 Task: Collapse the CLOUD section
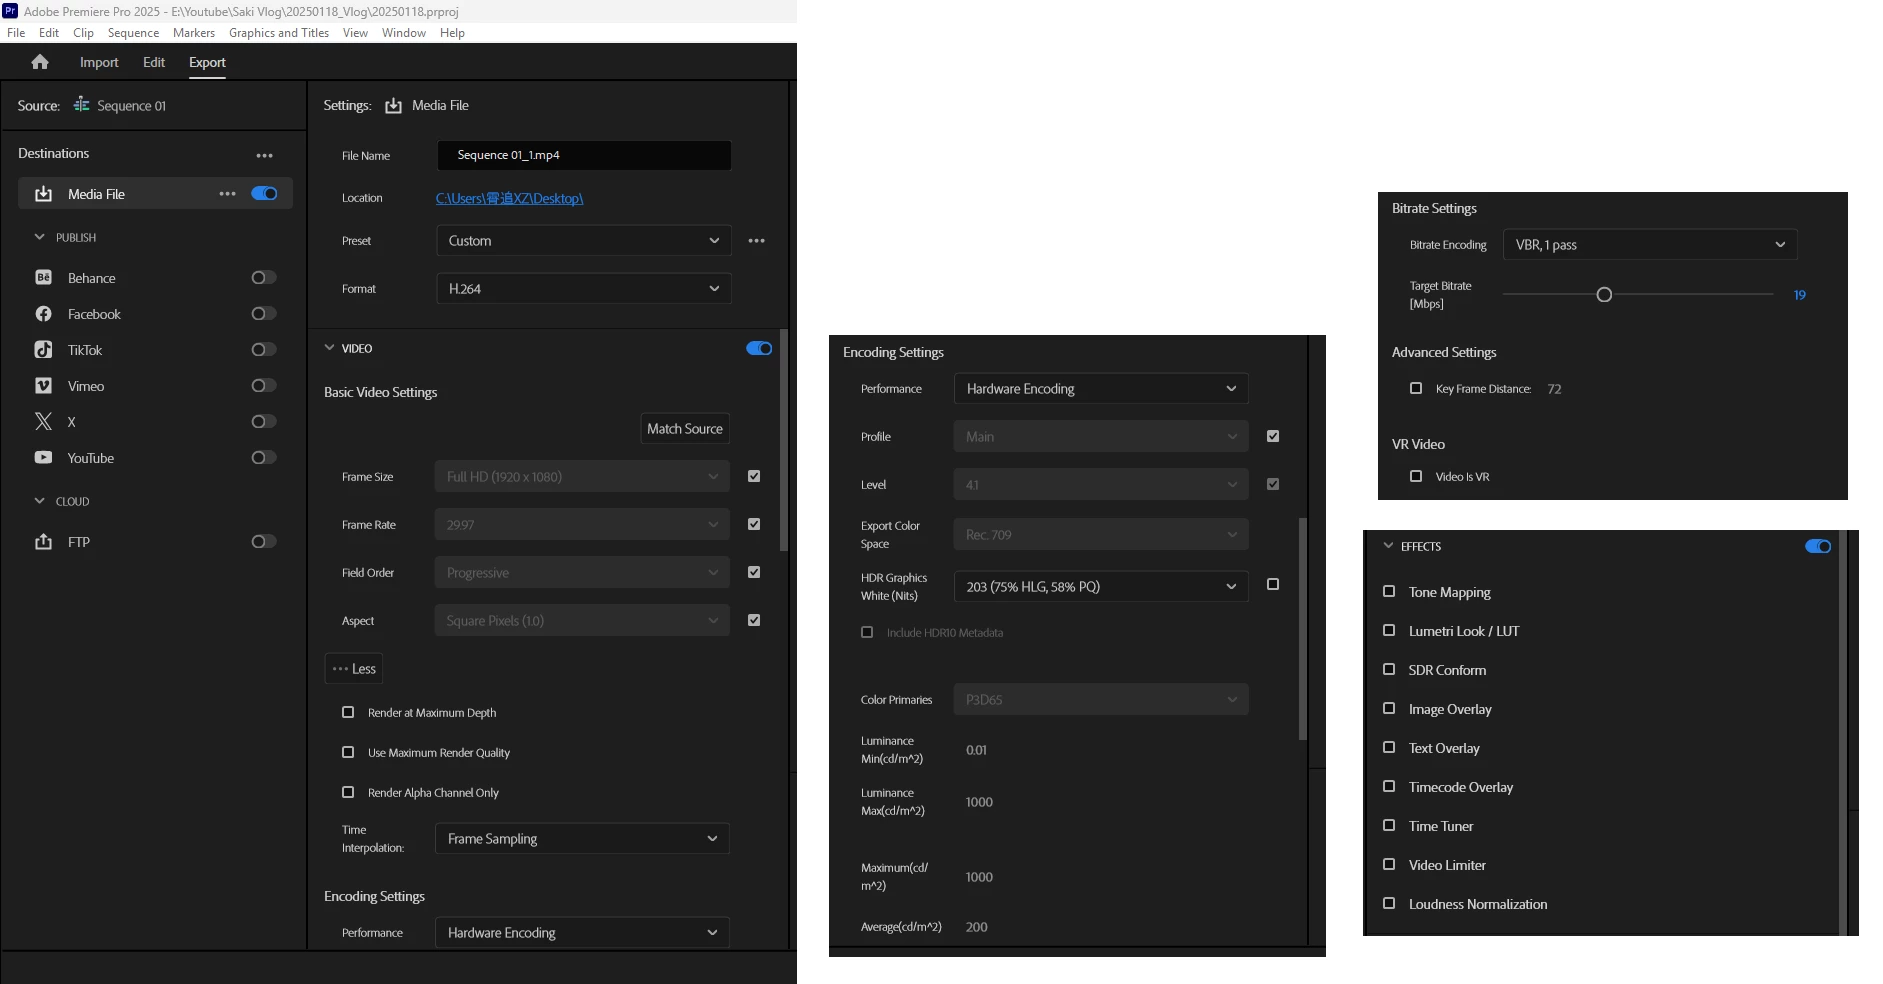click(40, 501)
